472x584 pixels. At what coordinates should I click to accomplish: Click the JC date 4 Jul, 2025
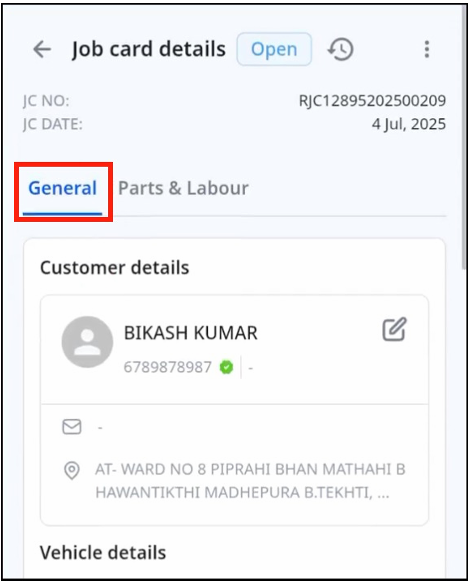(x=409, y=124)
